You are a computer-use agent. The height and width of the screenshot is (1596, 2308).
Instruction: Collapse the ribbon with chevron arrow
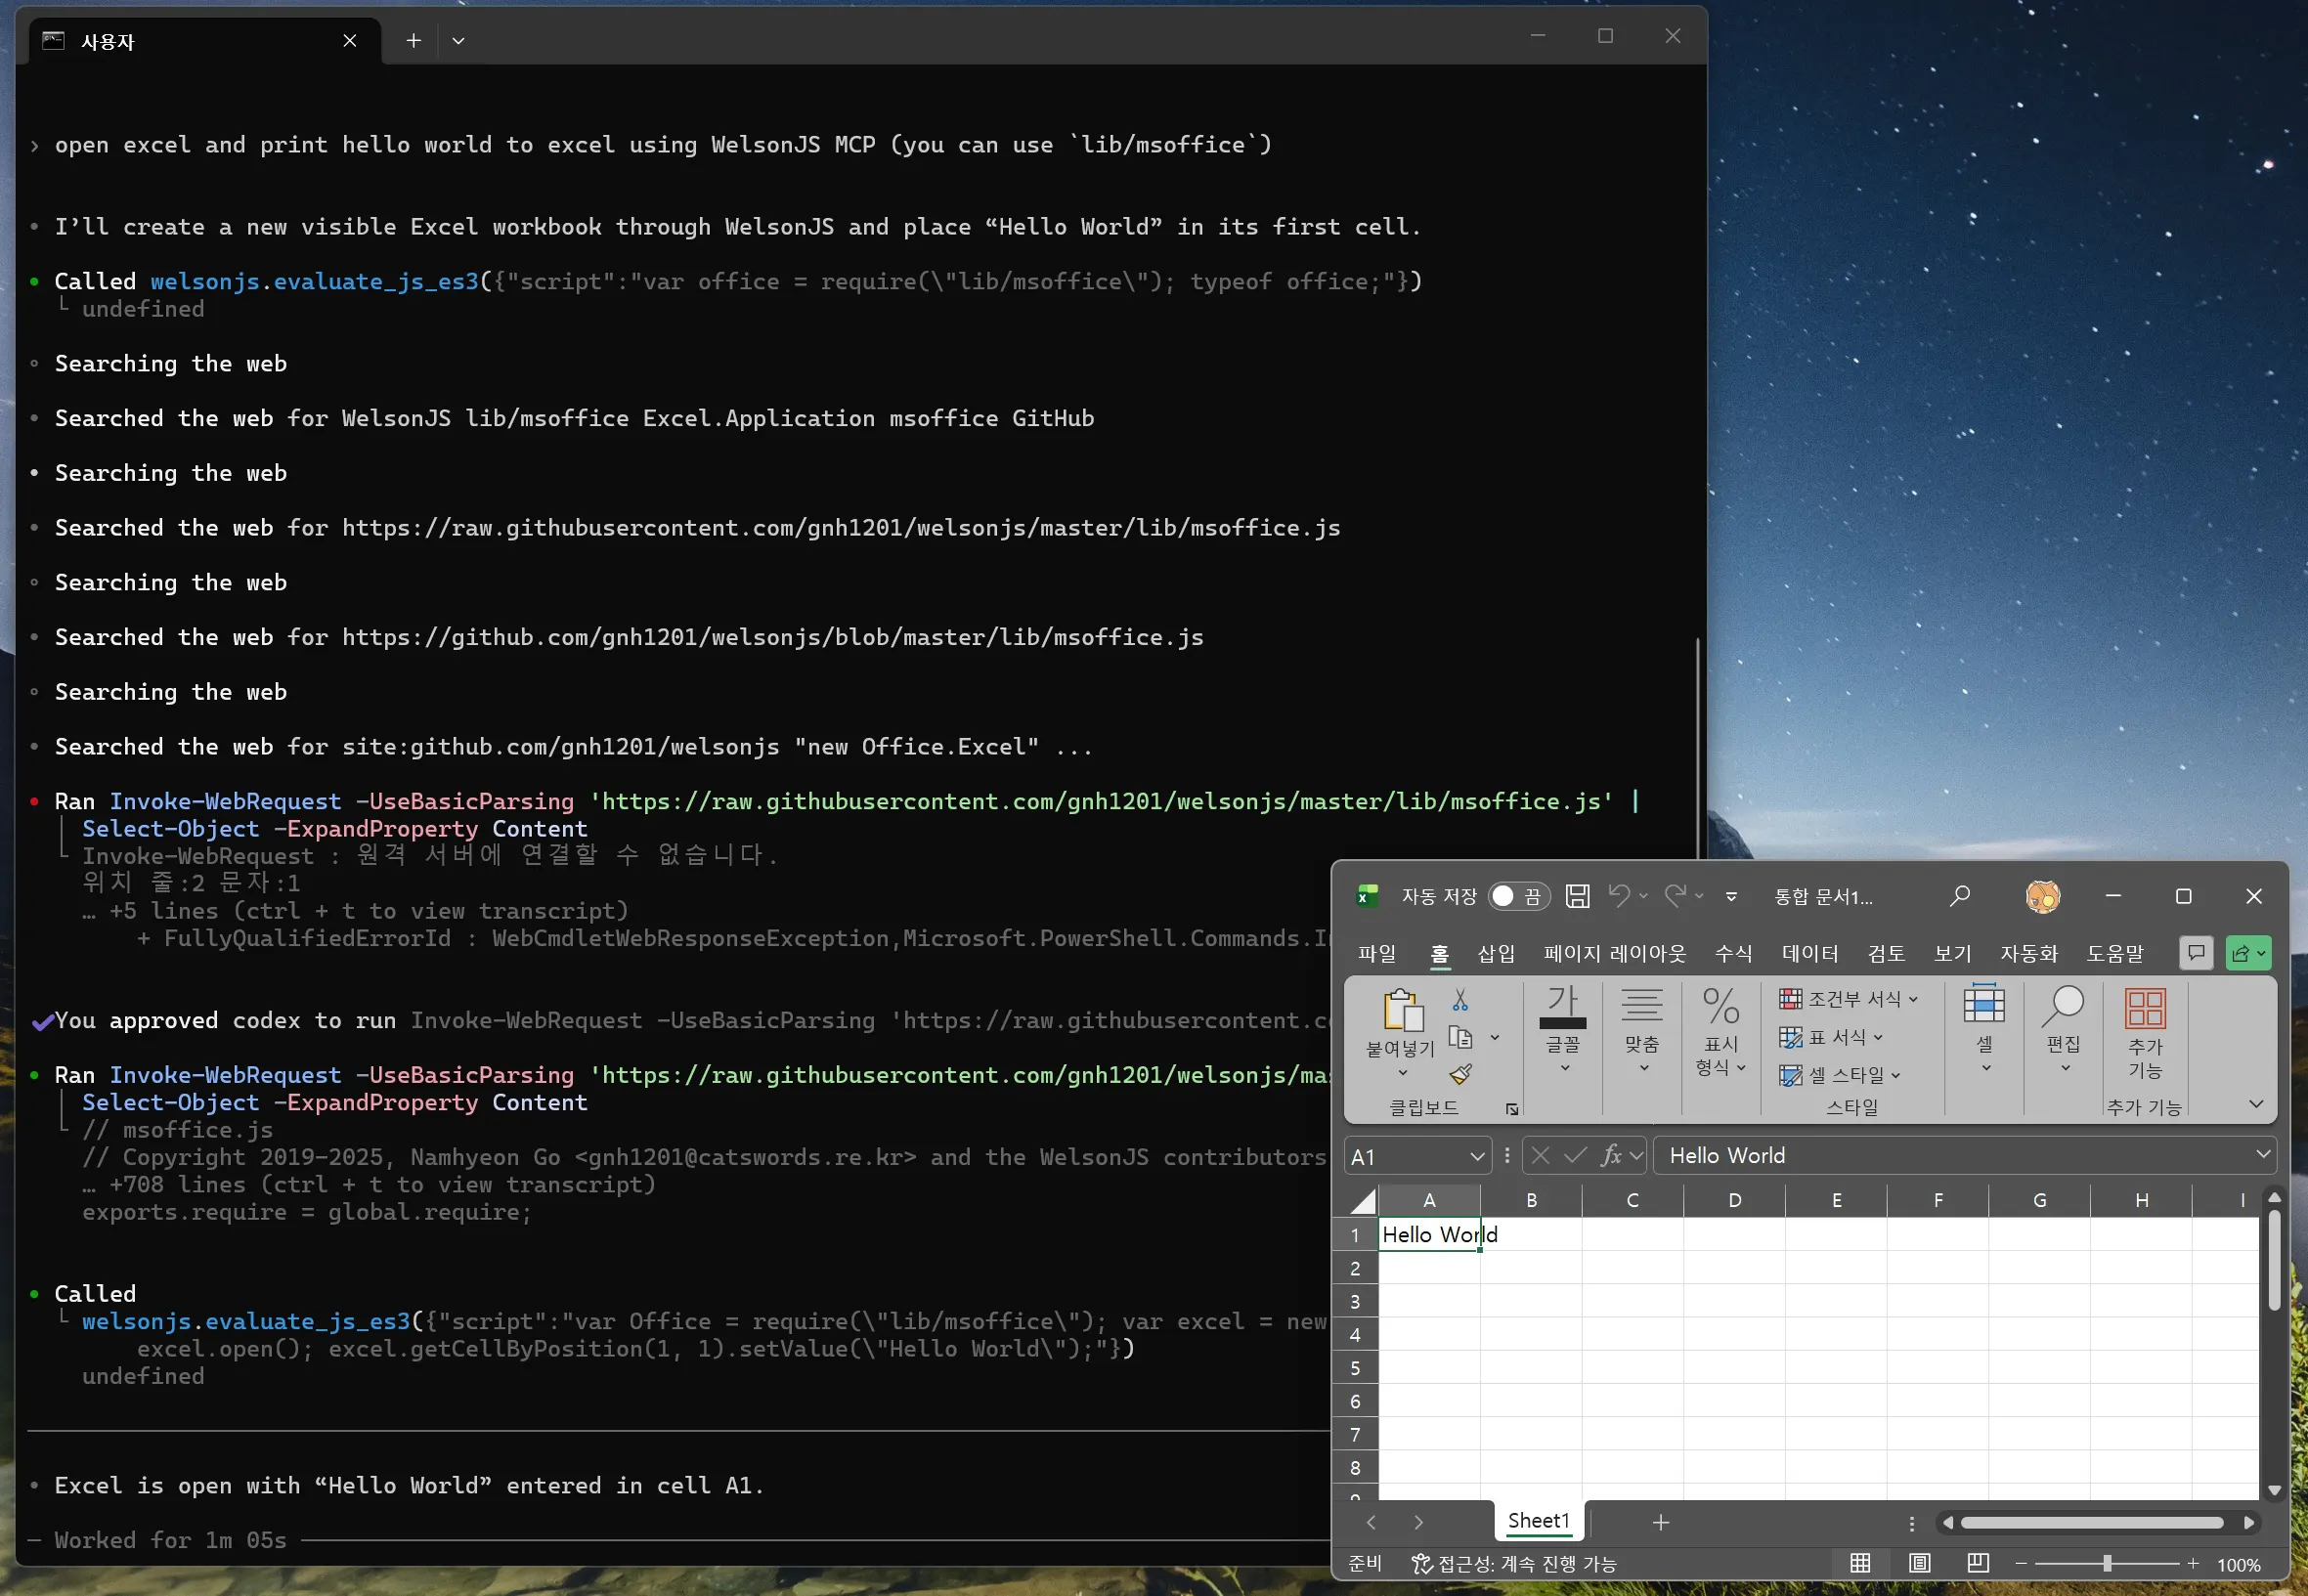2256,1105
